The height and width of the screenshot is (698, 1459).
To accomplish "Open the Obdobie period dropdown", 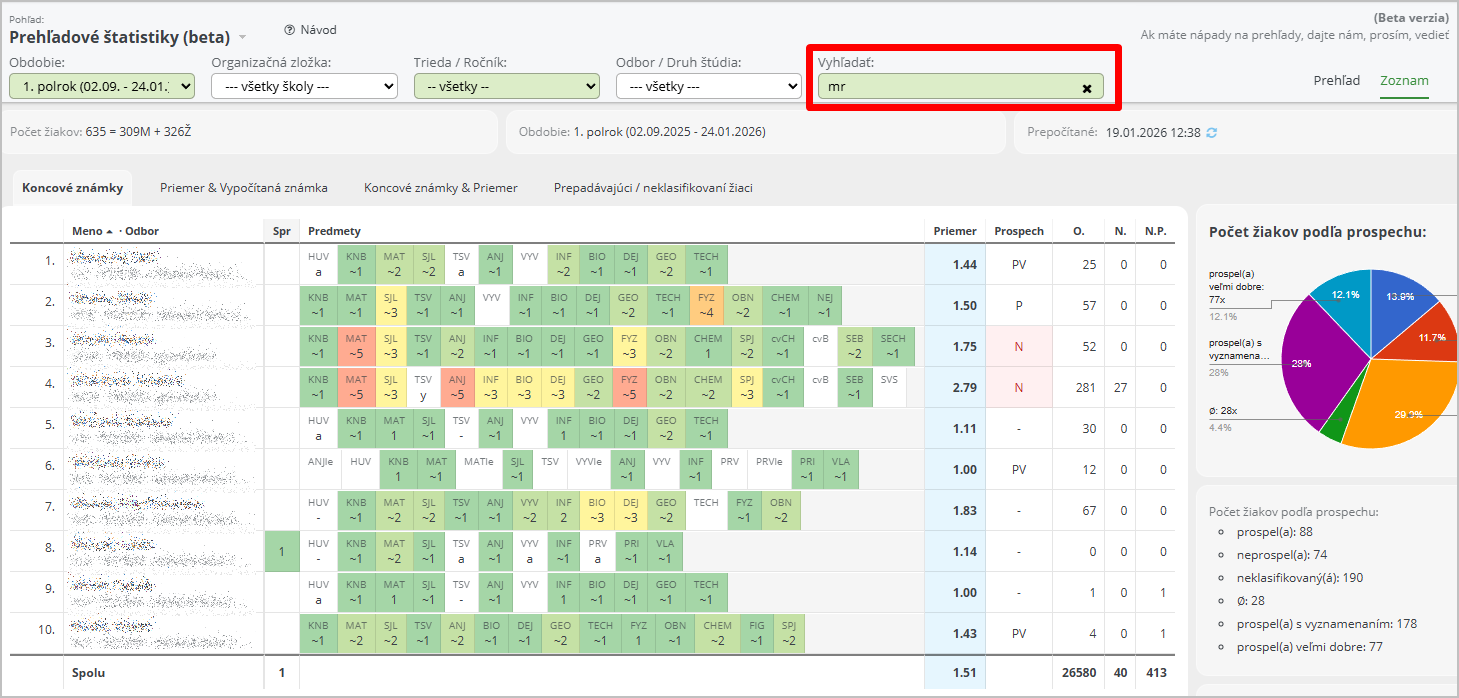I will (x=102, y=87).
